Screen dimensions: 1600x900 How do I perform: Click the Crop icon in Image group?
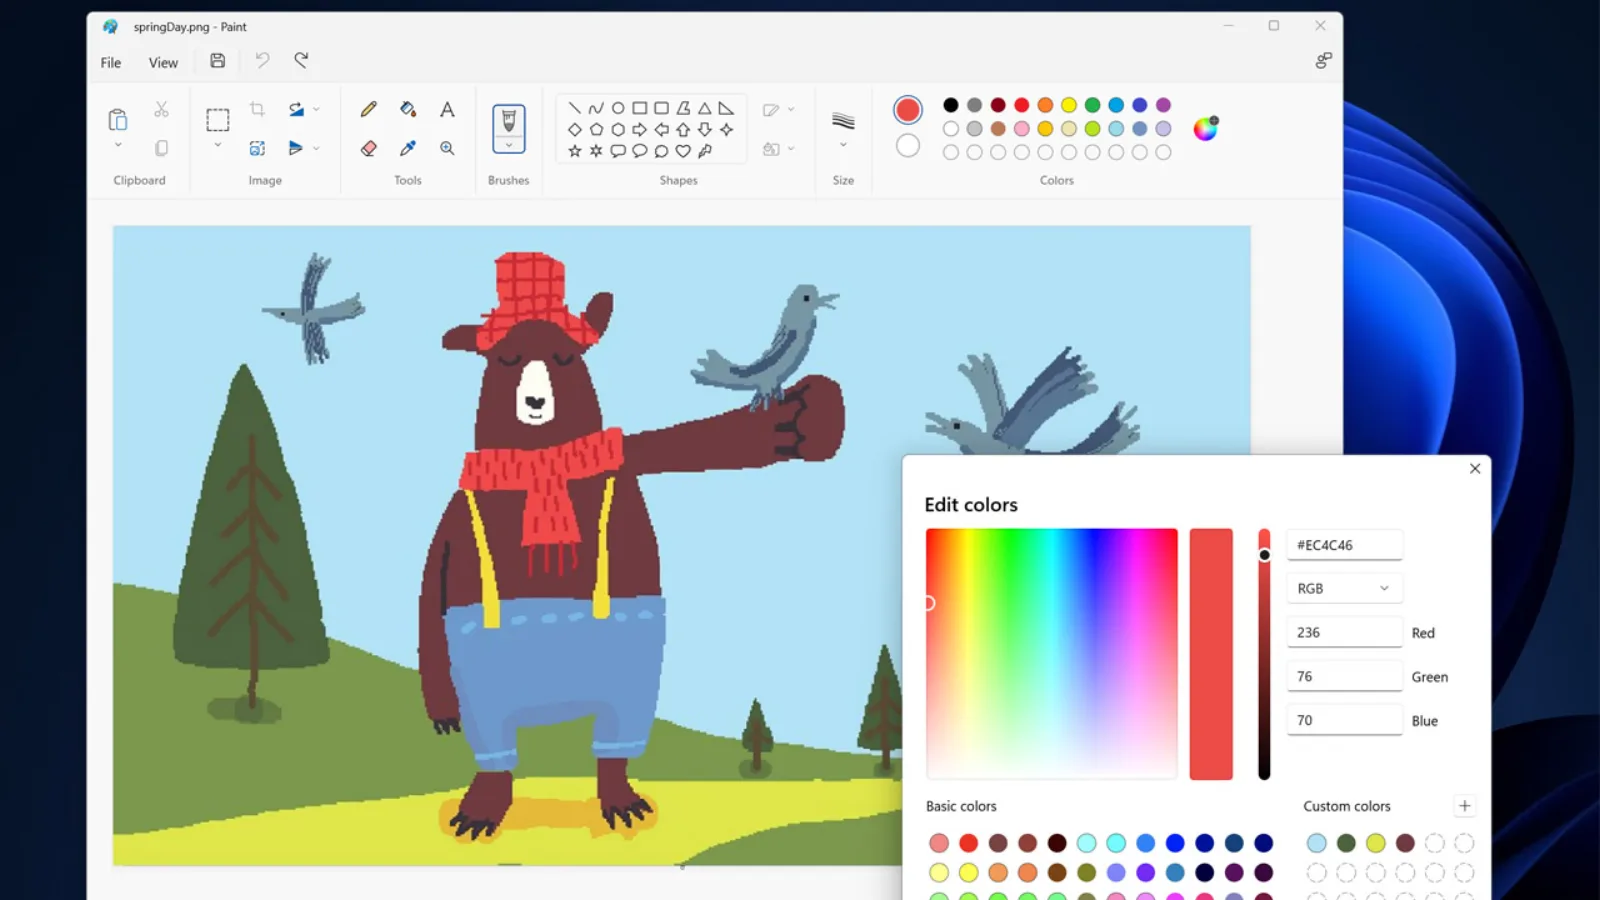257,109
